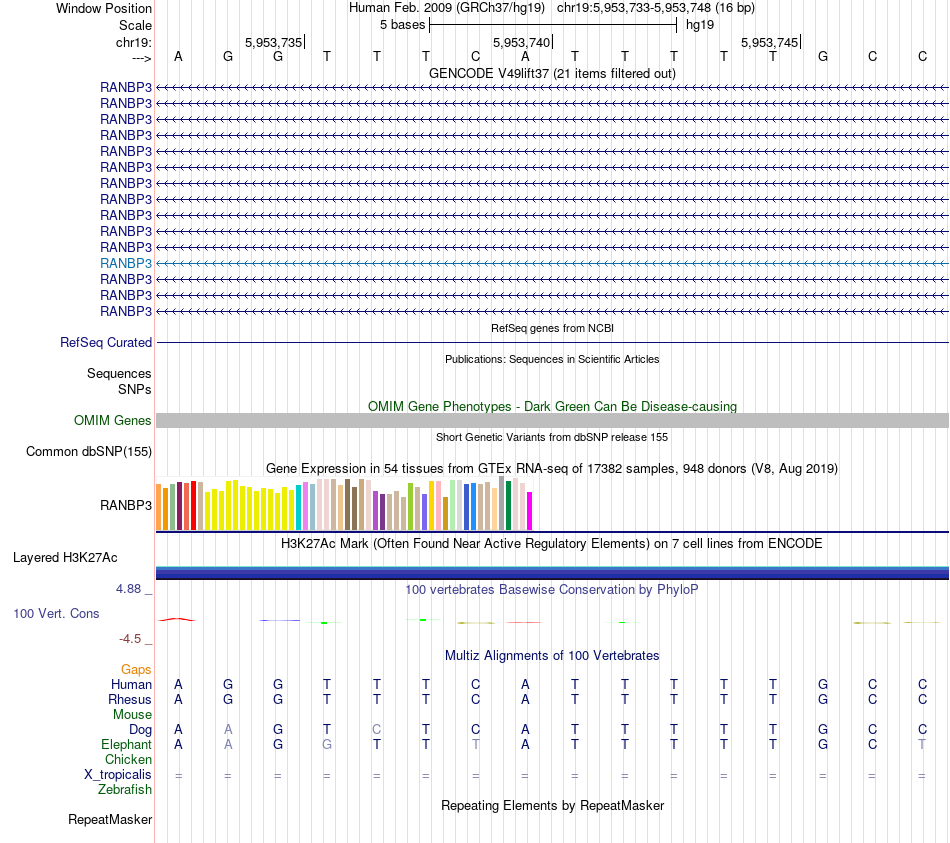Click the Human species label
The height and width of the screenshot is (843, 950).
[131, 684]
